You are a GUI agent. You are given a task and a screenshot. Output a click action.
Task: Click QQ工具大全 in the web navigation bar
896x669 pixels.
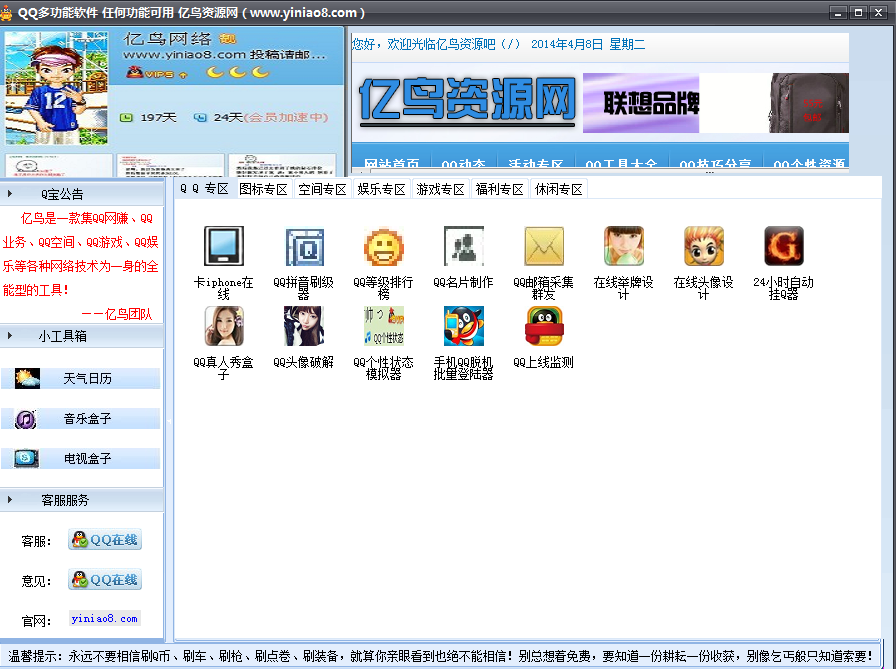[x=621, y=163]
